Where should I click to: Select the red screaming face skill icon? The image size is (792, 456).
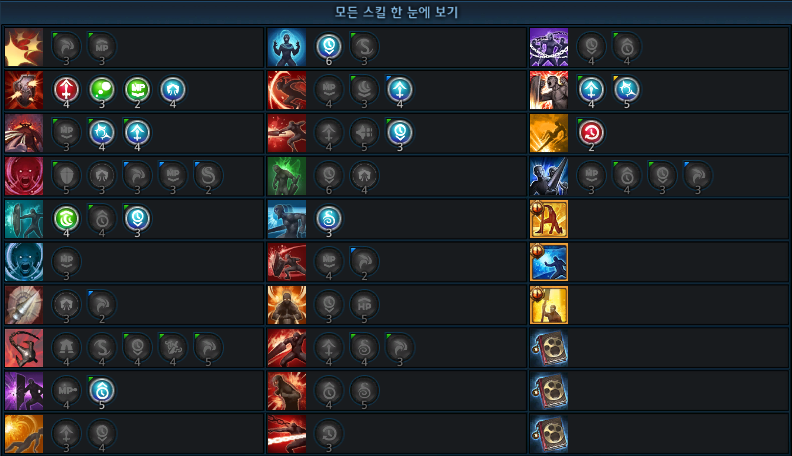pos(24,176)
